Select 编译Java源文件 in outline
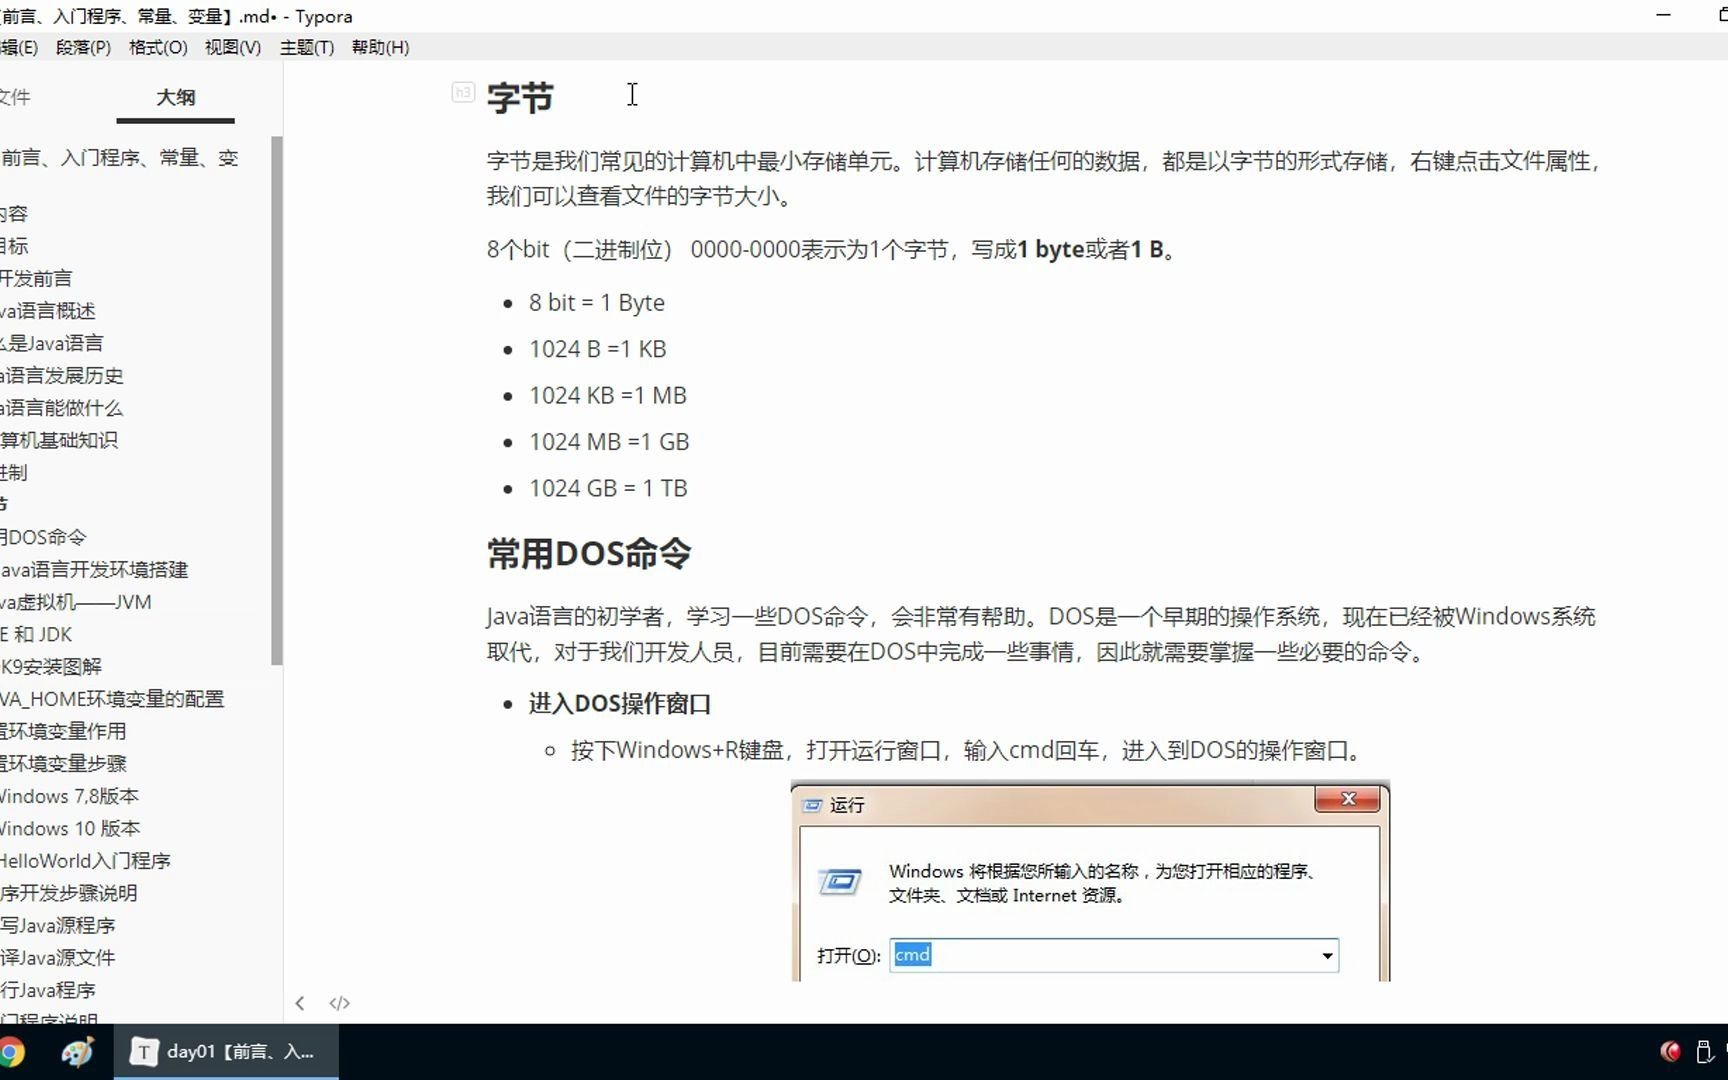 coord(58,957)
